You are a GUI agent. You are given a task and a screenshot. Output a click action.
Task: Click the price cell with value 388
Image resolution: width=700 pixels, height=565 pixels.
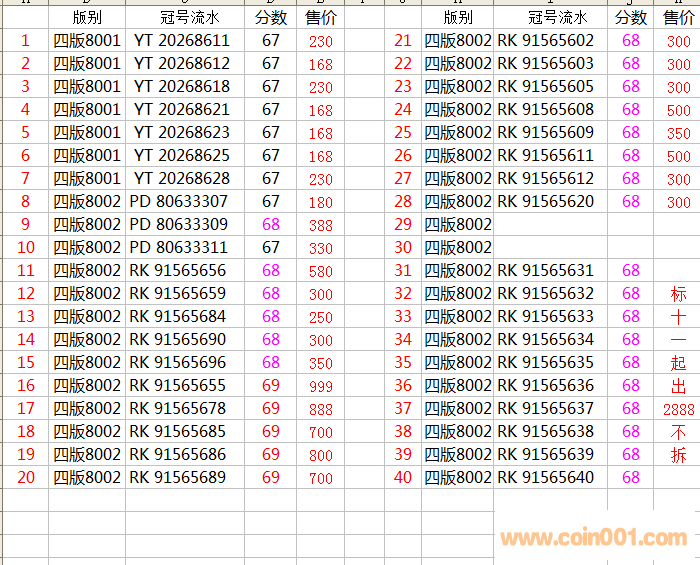320,225
